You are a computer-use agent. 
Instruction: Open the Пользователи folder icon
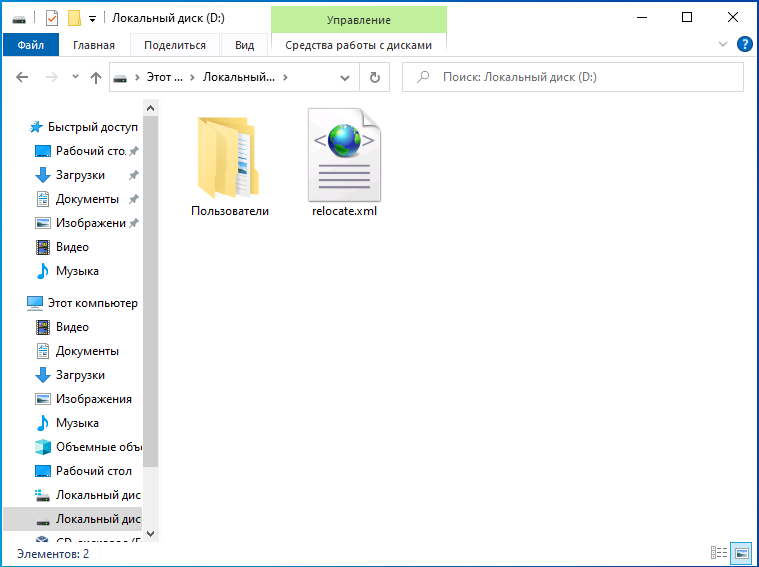[228, 157]
